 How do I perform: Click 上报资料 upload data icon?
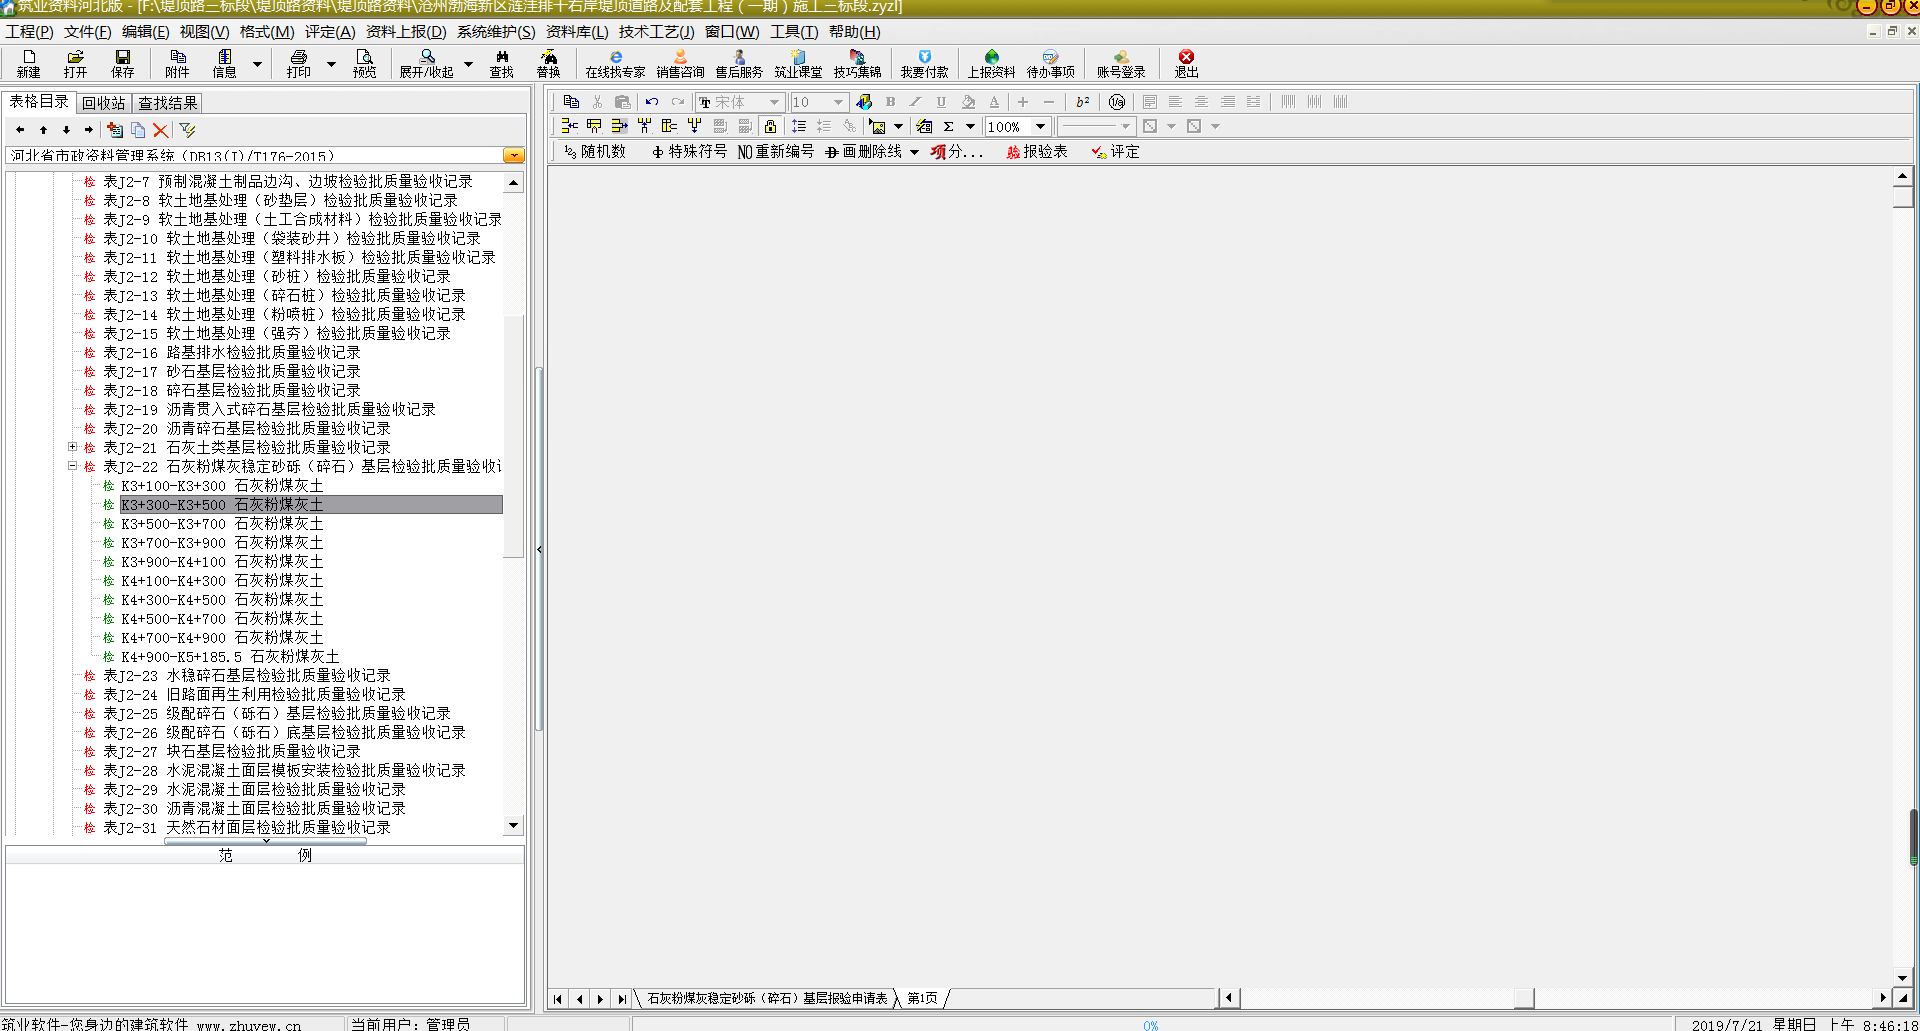coord(991,64)
